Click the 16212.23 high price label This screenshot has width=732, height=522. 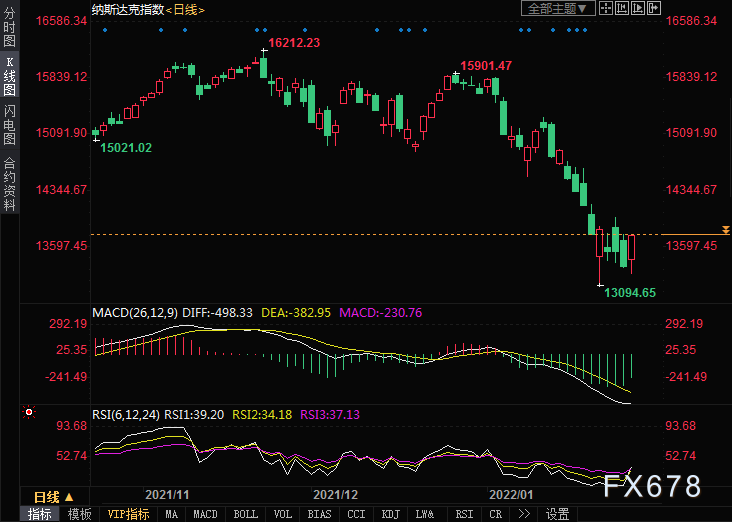294,42
